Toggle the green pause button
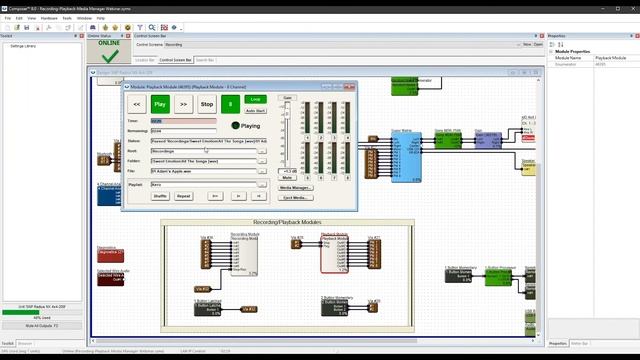 point(230,104)
